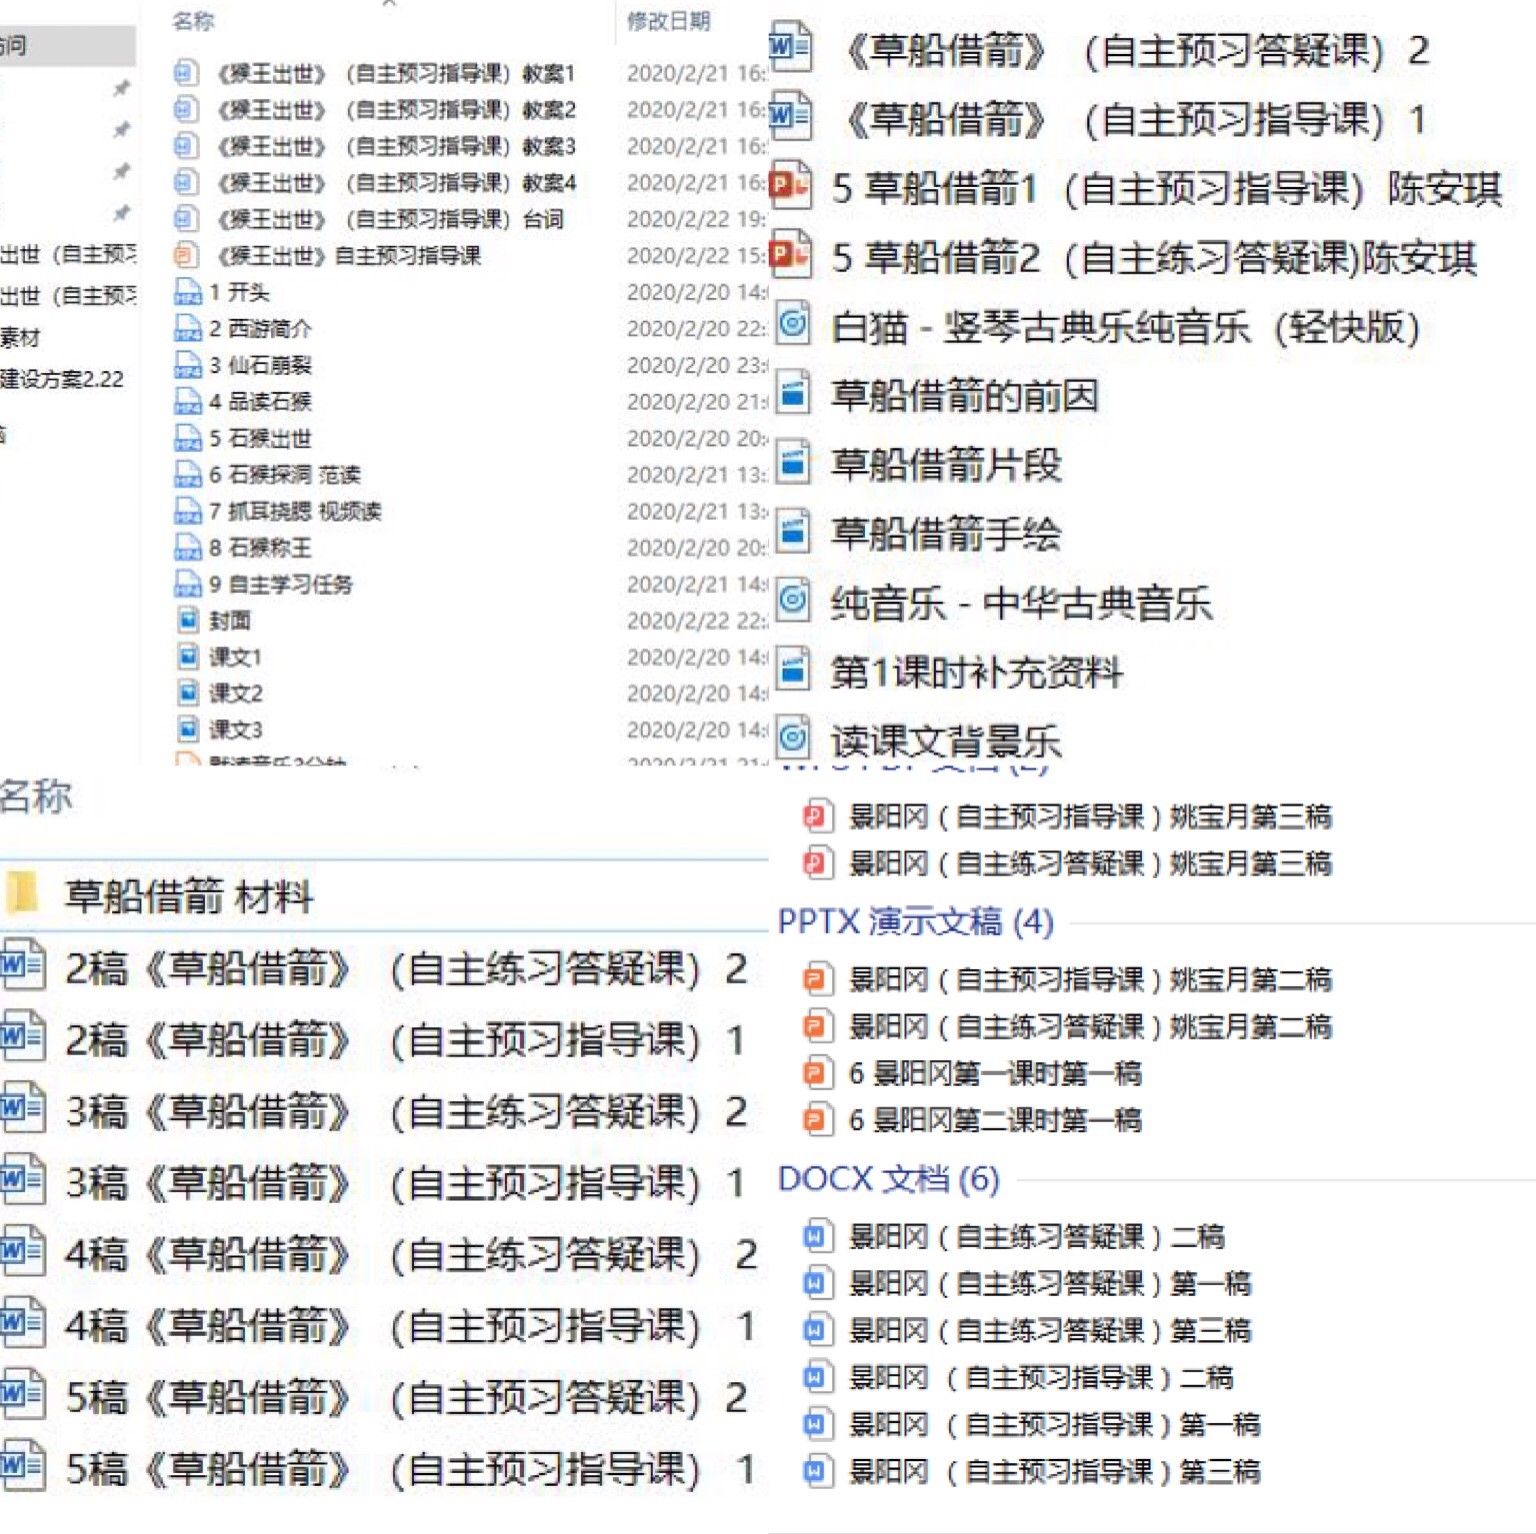Click the small 名称 column header above 《猴王出世》files
Screen dimensions: 1536x1534
[192, 20]
